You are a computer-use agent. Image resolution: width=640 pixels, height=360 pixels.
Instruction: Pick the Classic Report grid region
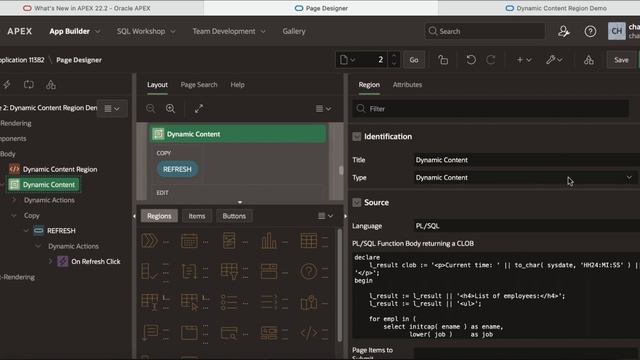(x=309, y=241)
